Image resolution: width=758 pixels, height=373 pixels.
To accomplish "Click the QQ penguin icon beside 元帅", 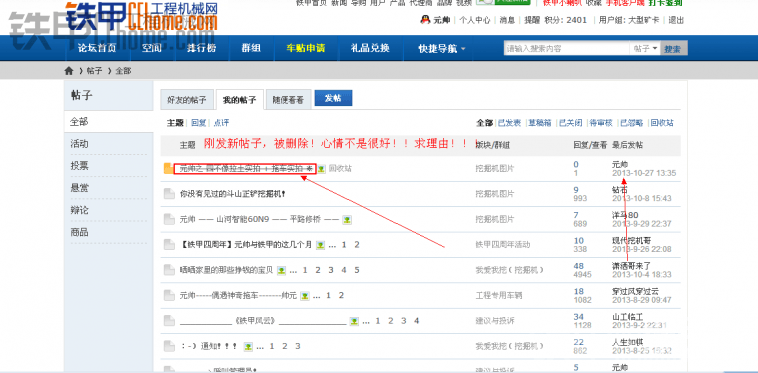I will 425,20.
